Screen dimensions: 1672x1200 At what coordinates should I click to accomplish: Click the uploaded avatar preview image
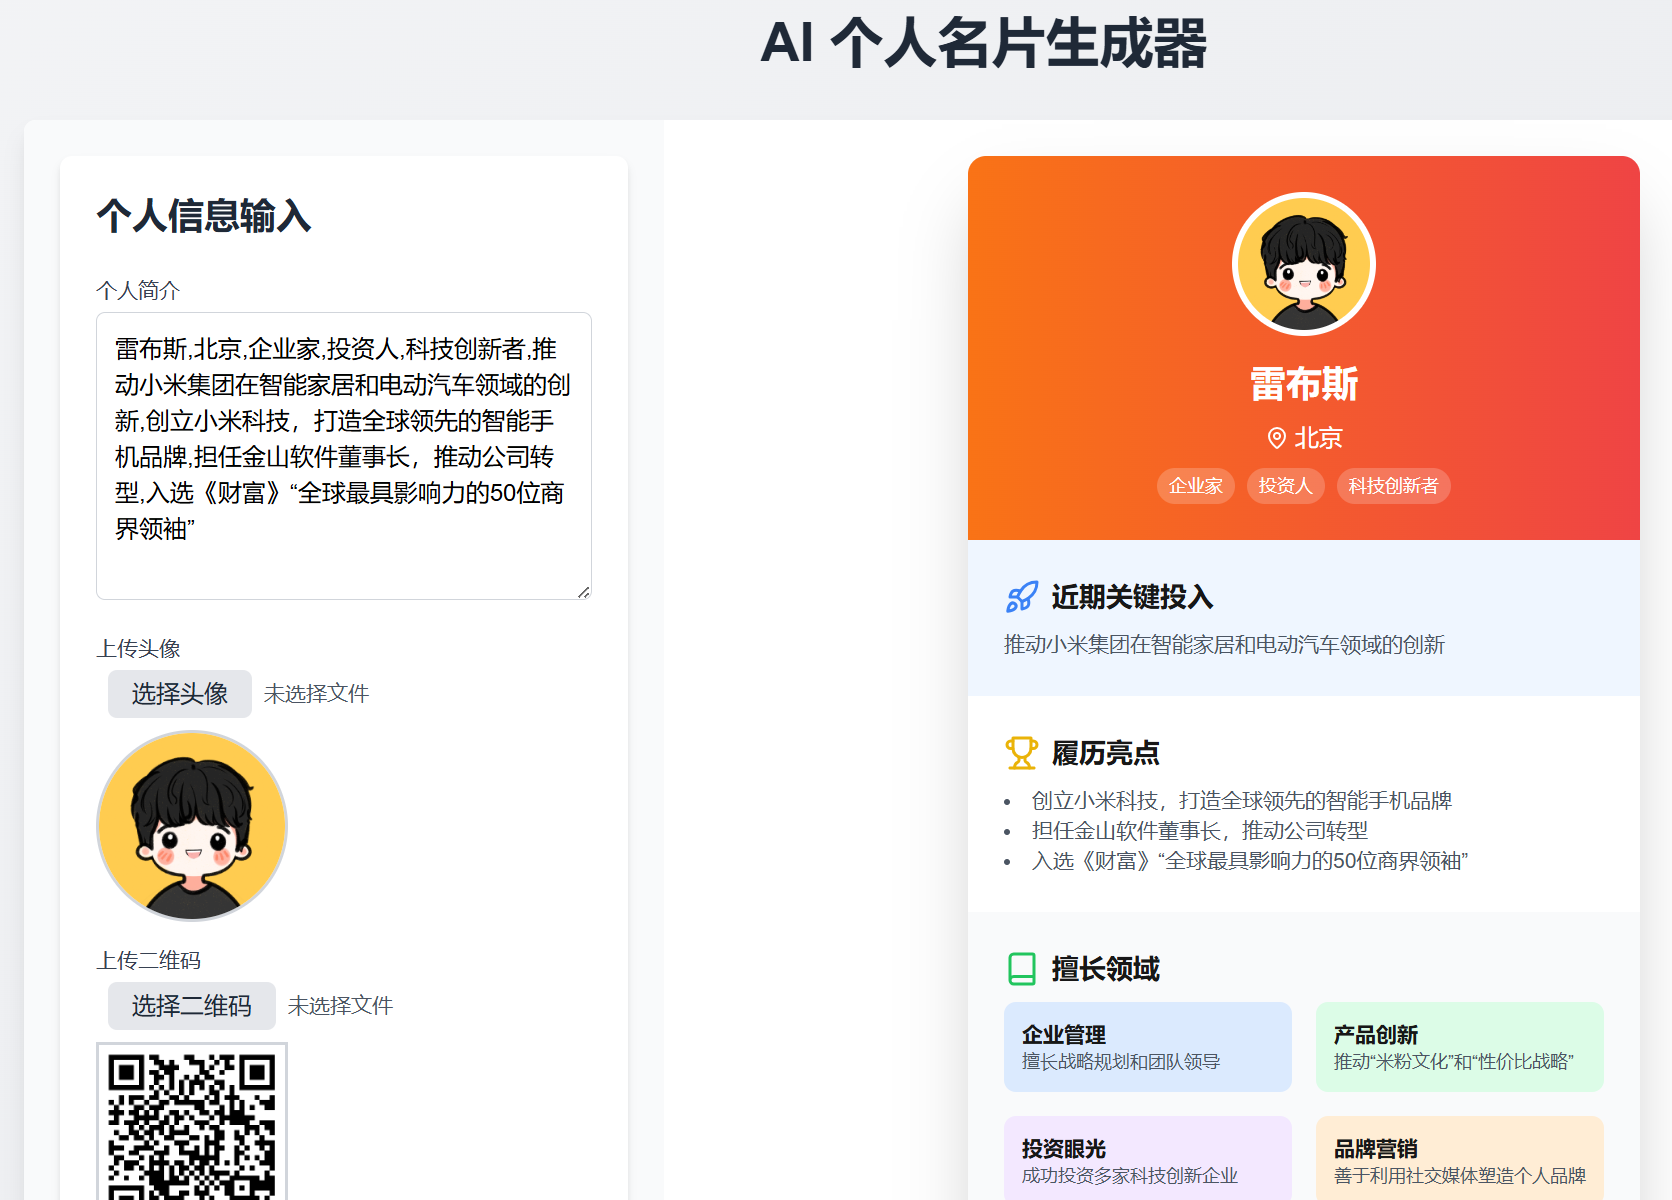point(192,826)
